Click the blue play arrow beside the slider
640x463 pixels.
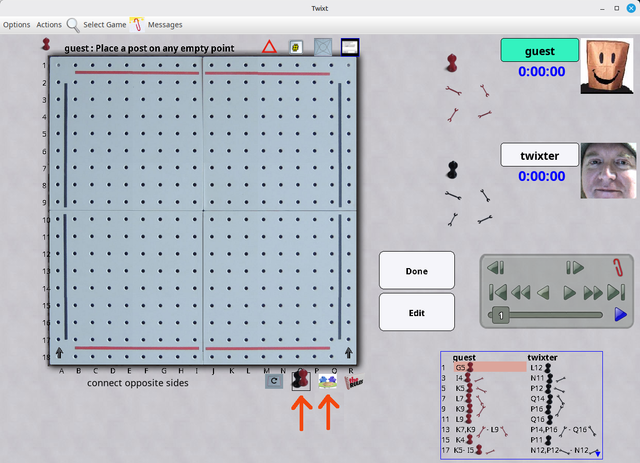620,314
